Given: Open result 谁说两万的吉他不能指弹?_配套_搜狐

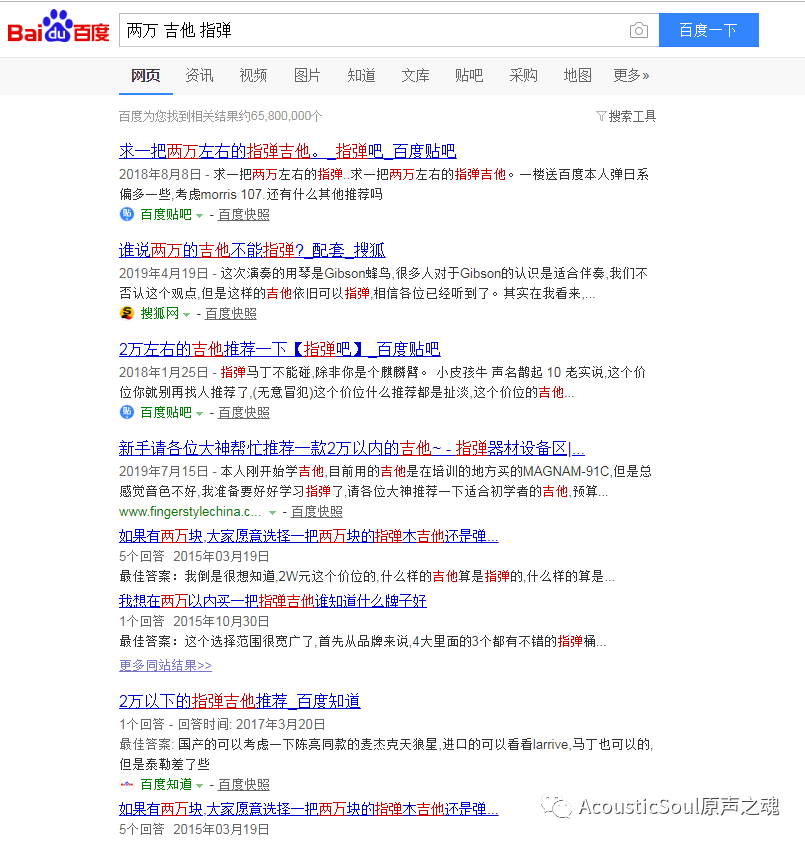Looking at the screenshot, I should pos(252,250).
